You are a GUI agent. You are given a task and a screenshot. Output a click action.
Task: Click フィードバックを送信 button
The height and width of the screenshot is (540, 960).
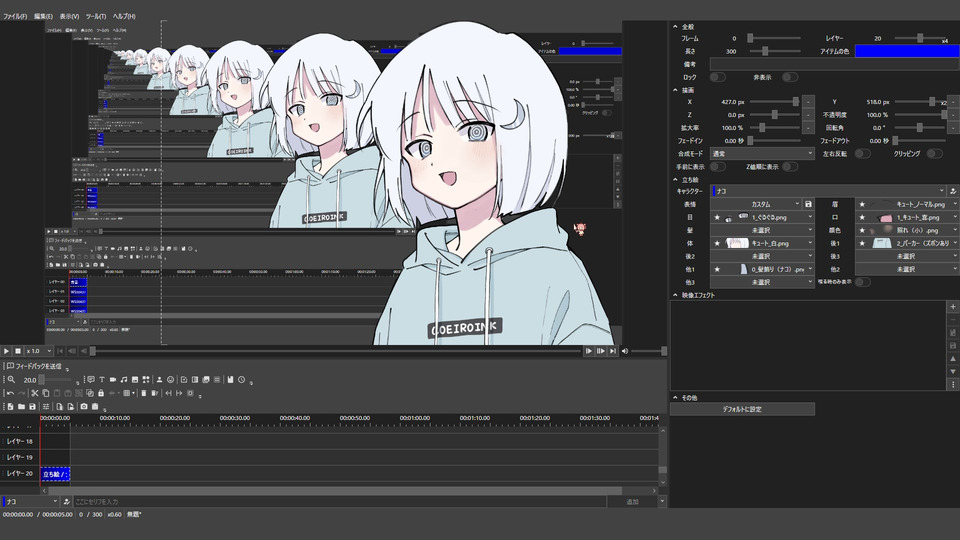[34, 366]
